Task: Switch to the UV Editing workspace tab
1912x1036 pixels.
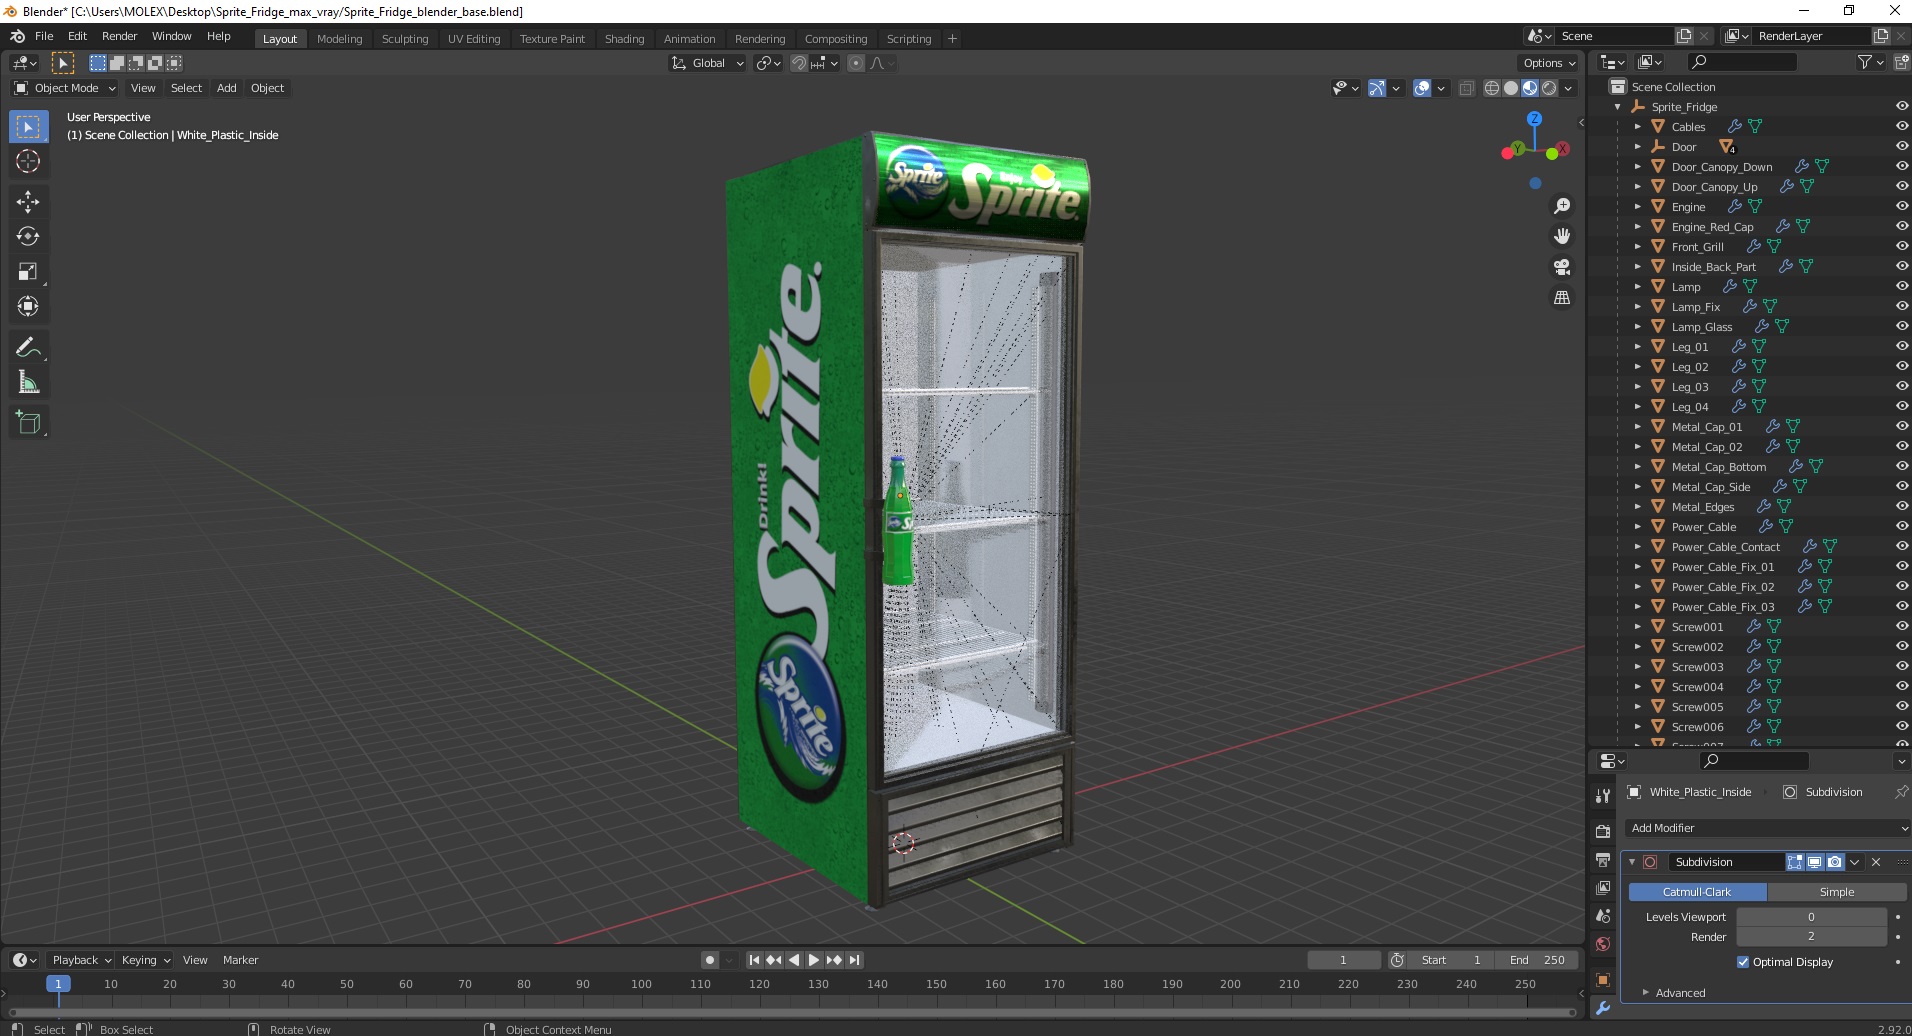Action: point(473,39)
